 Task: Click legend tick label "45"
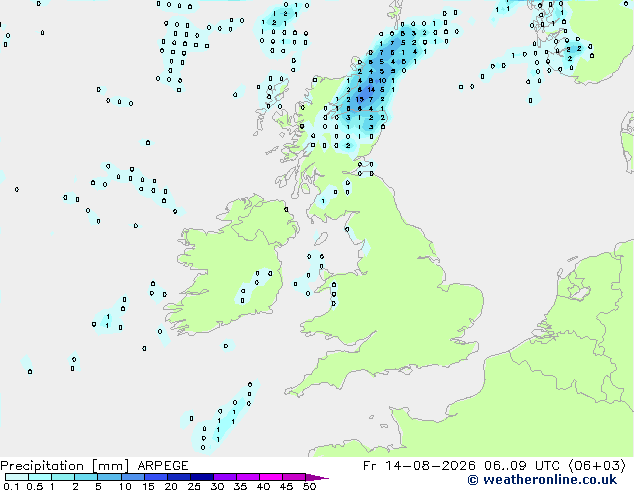287,486
